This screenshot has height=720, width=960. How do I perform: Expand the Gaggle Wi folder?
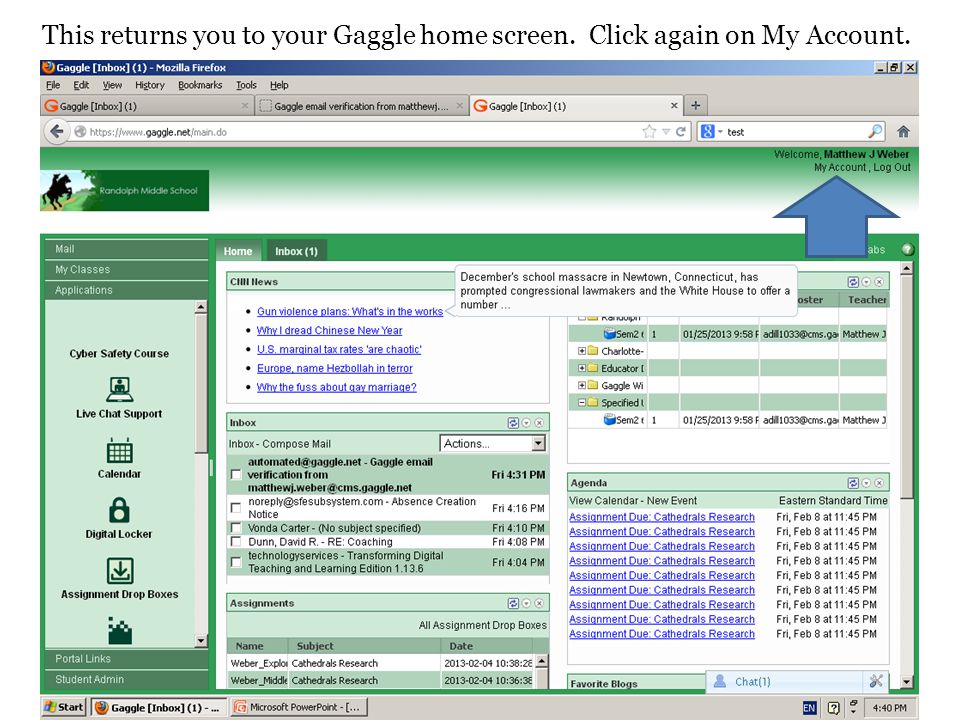[x=582, y=385]
